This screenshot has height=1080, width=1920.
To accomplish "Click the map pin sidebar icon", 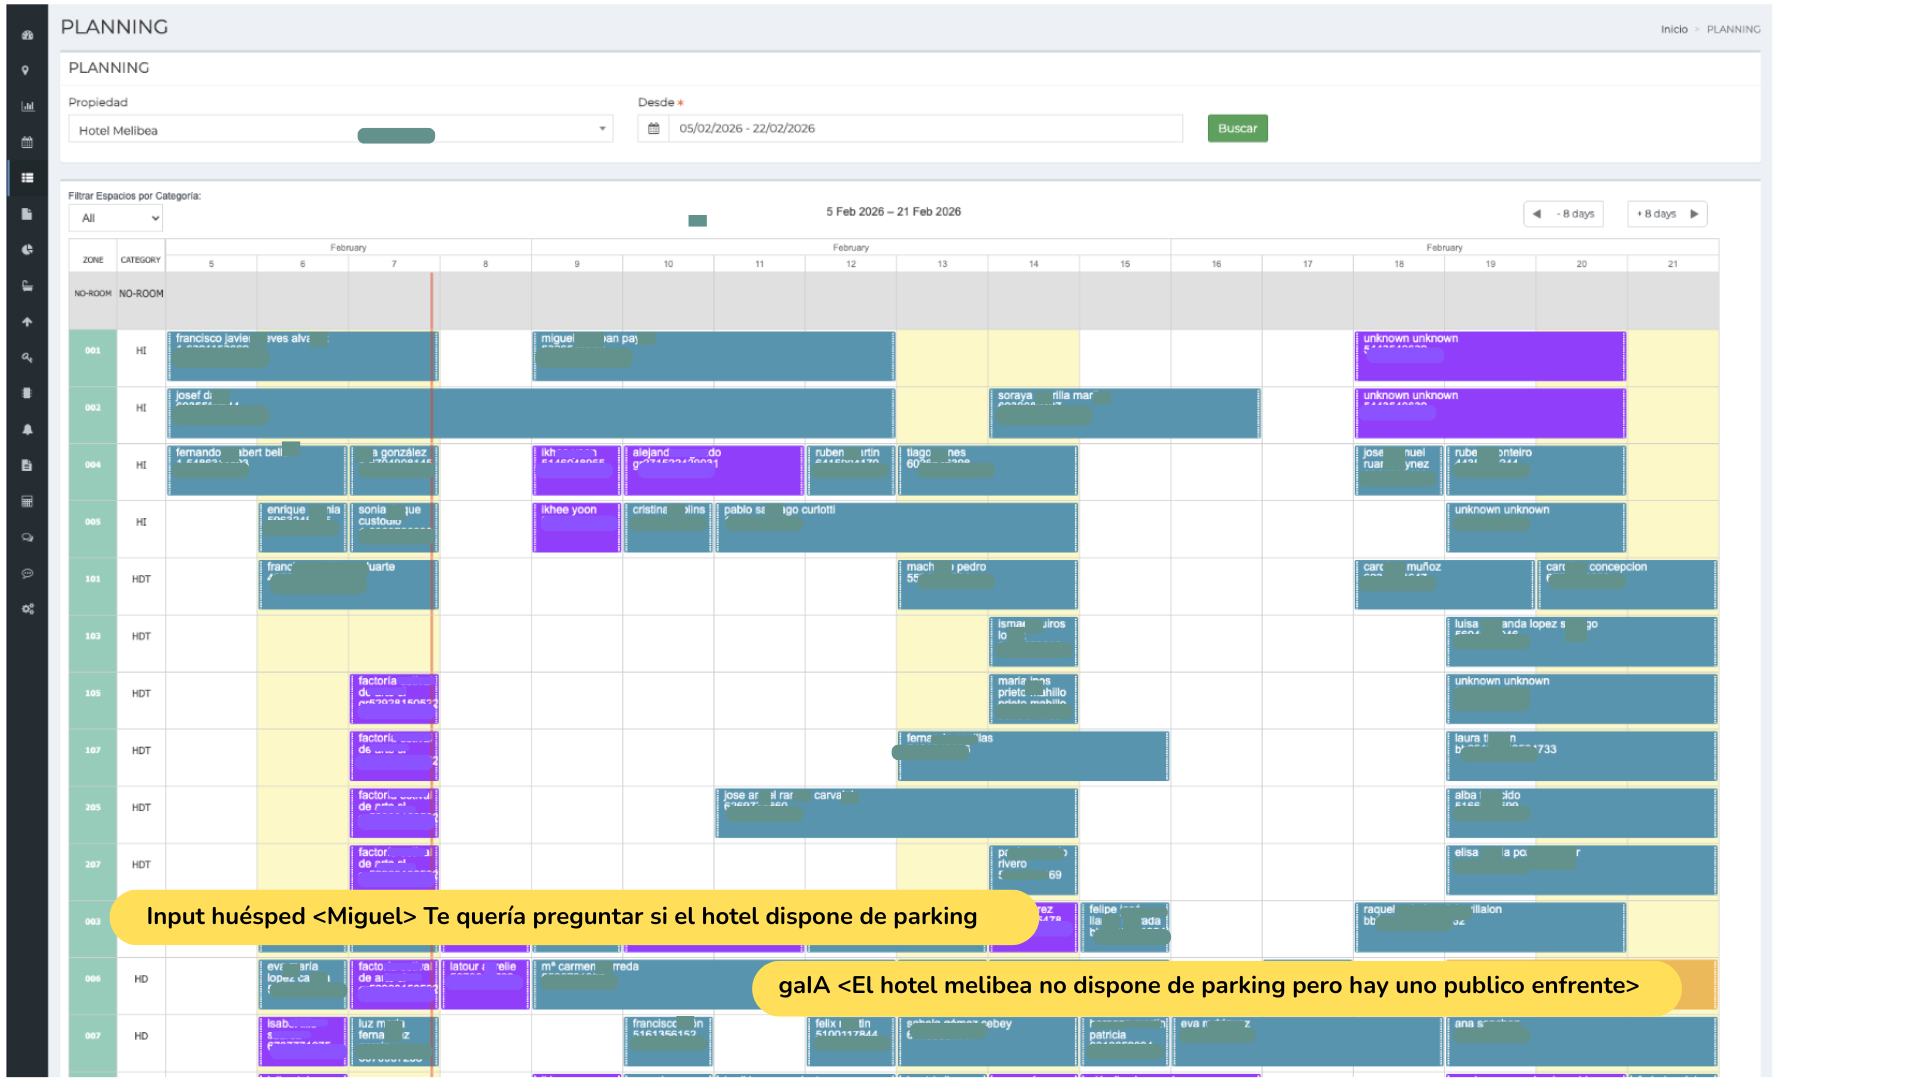I will [x=26, y=71].
